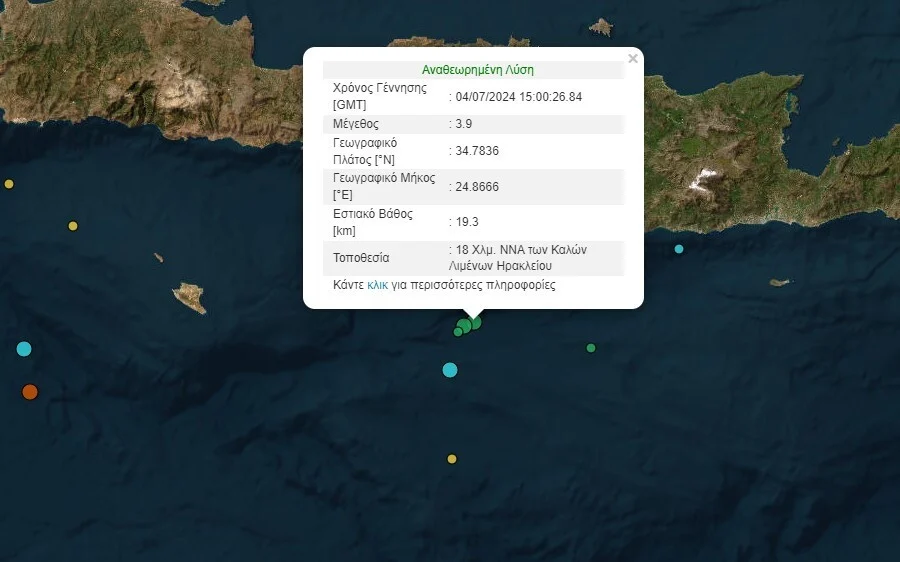Image resolution: width=900 pixels, height=562 pixels.
Task: Select the small cyan marker near Crete's east coast
Action: click(679, 249)
